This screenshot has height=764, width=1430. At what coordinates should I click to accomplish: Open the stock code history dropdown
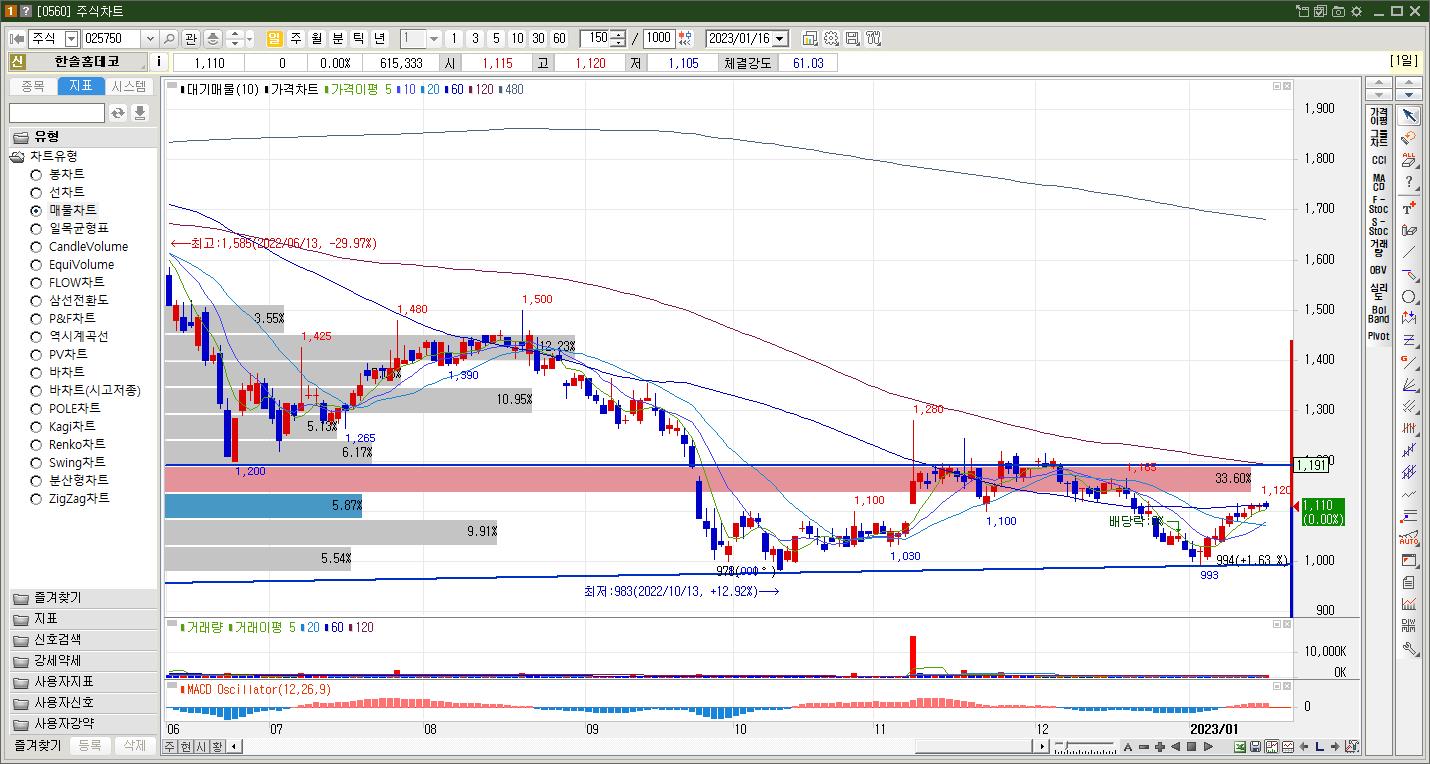[x=150, y=39]
